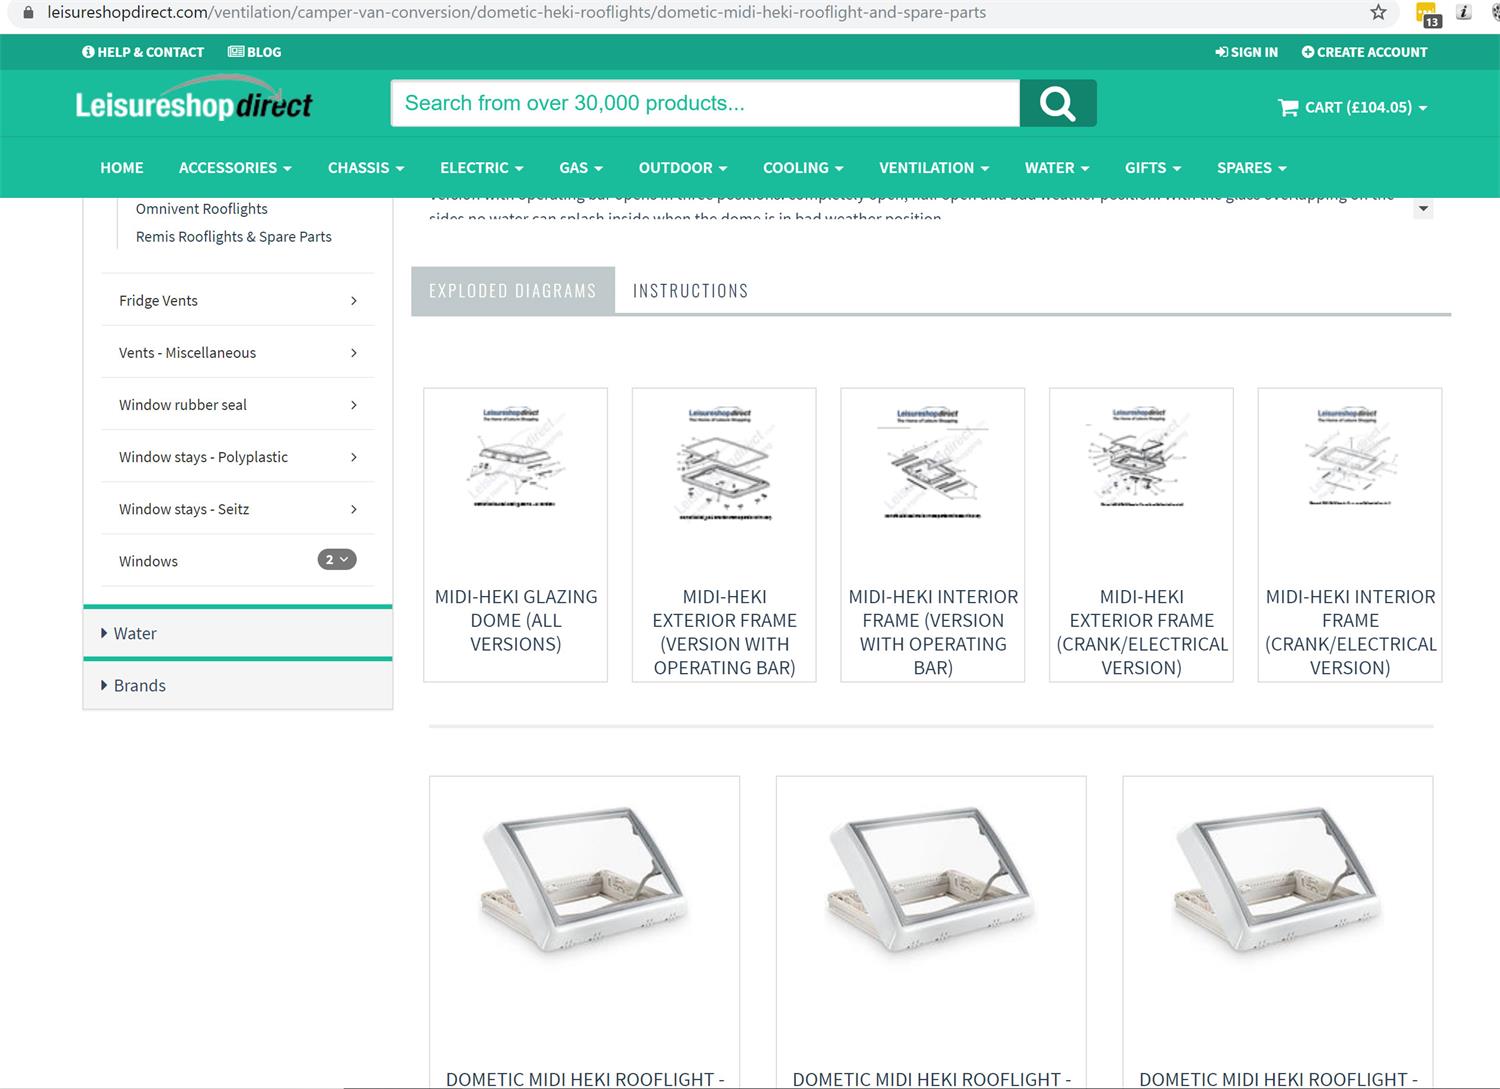Open first Dometic Midi Heki rooflight product image

(x=584, y=880)
